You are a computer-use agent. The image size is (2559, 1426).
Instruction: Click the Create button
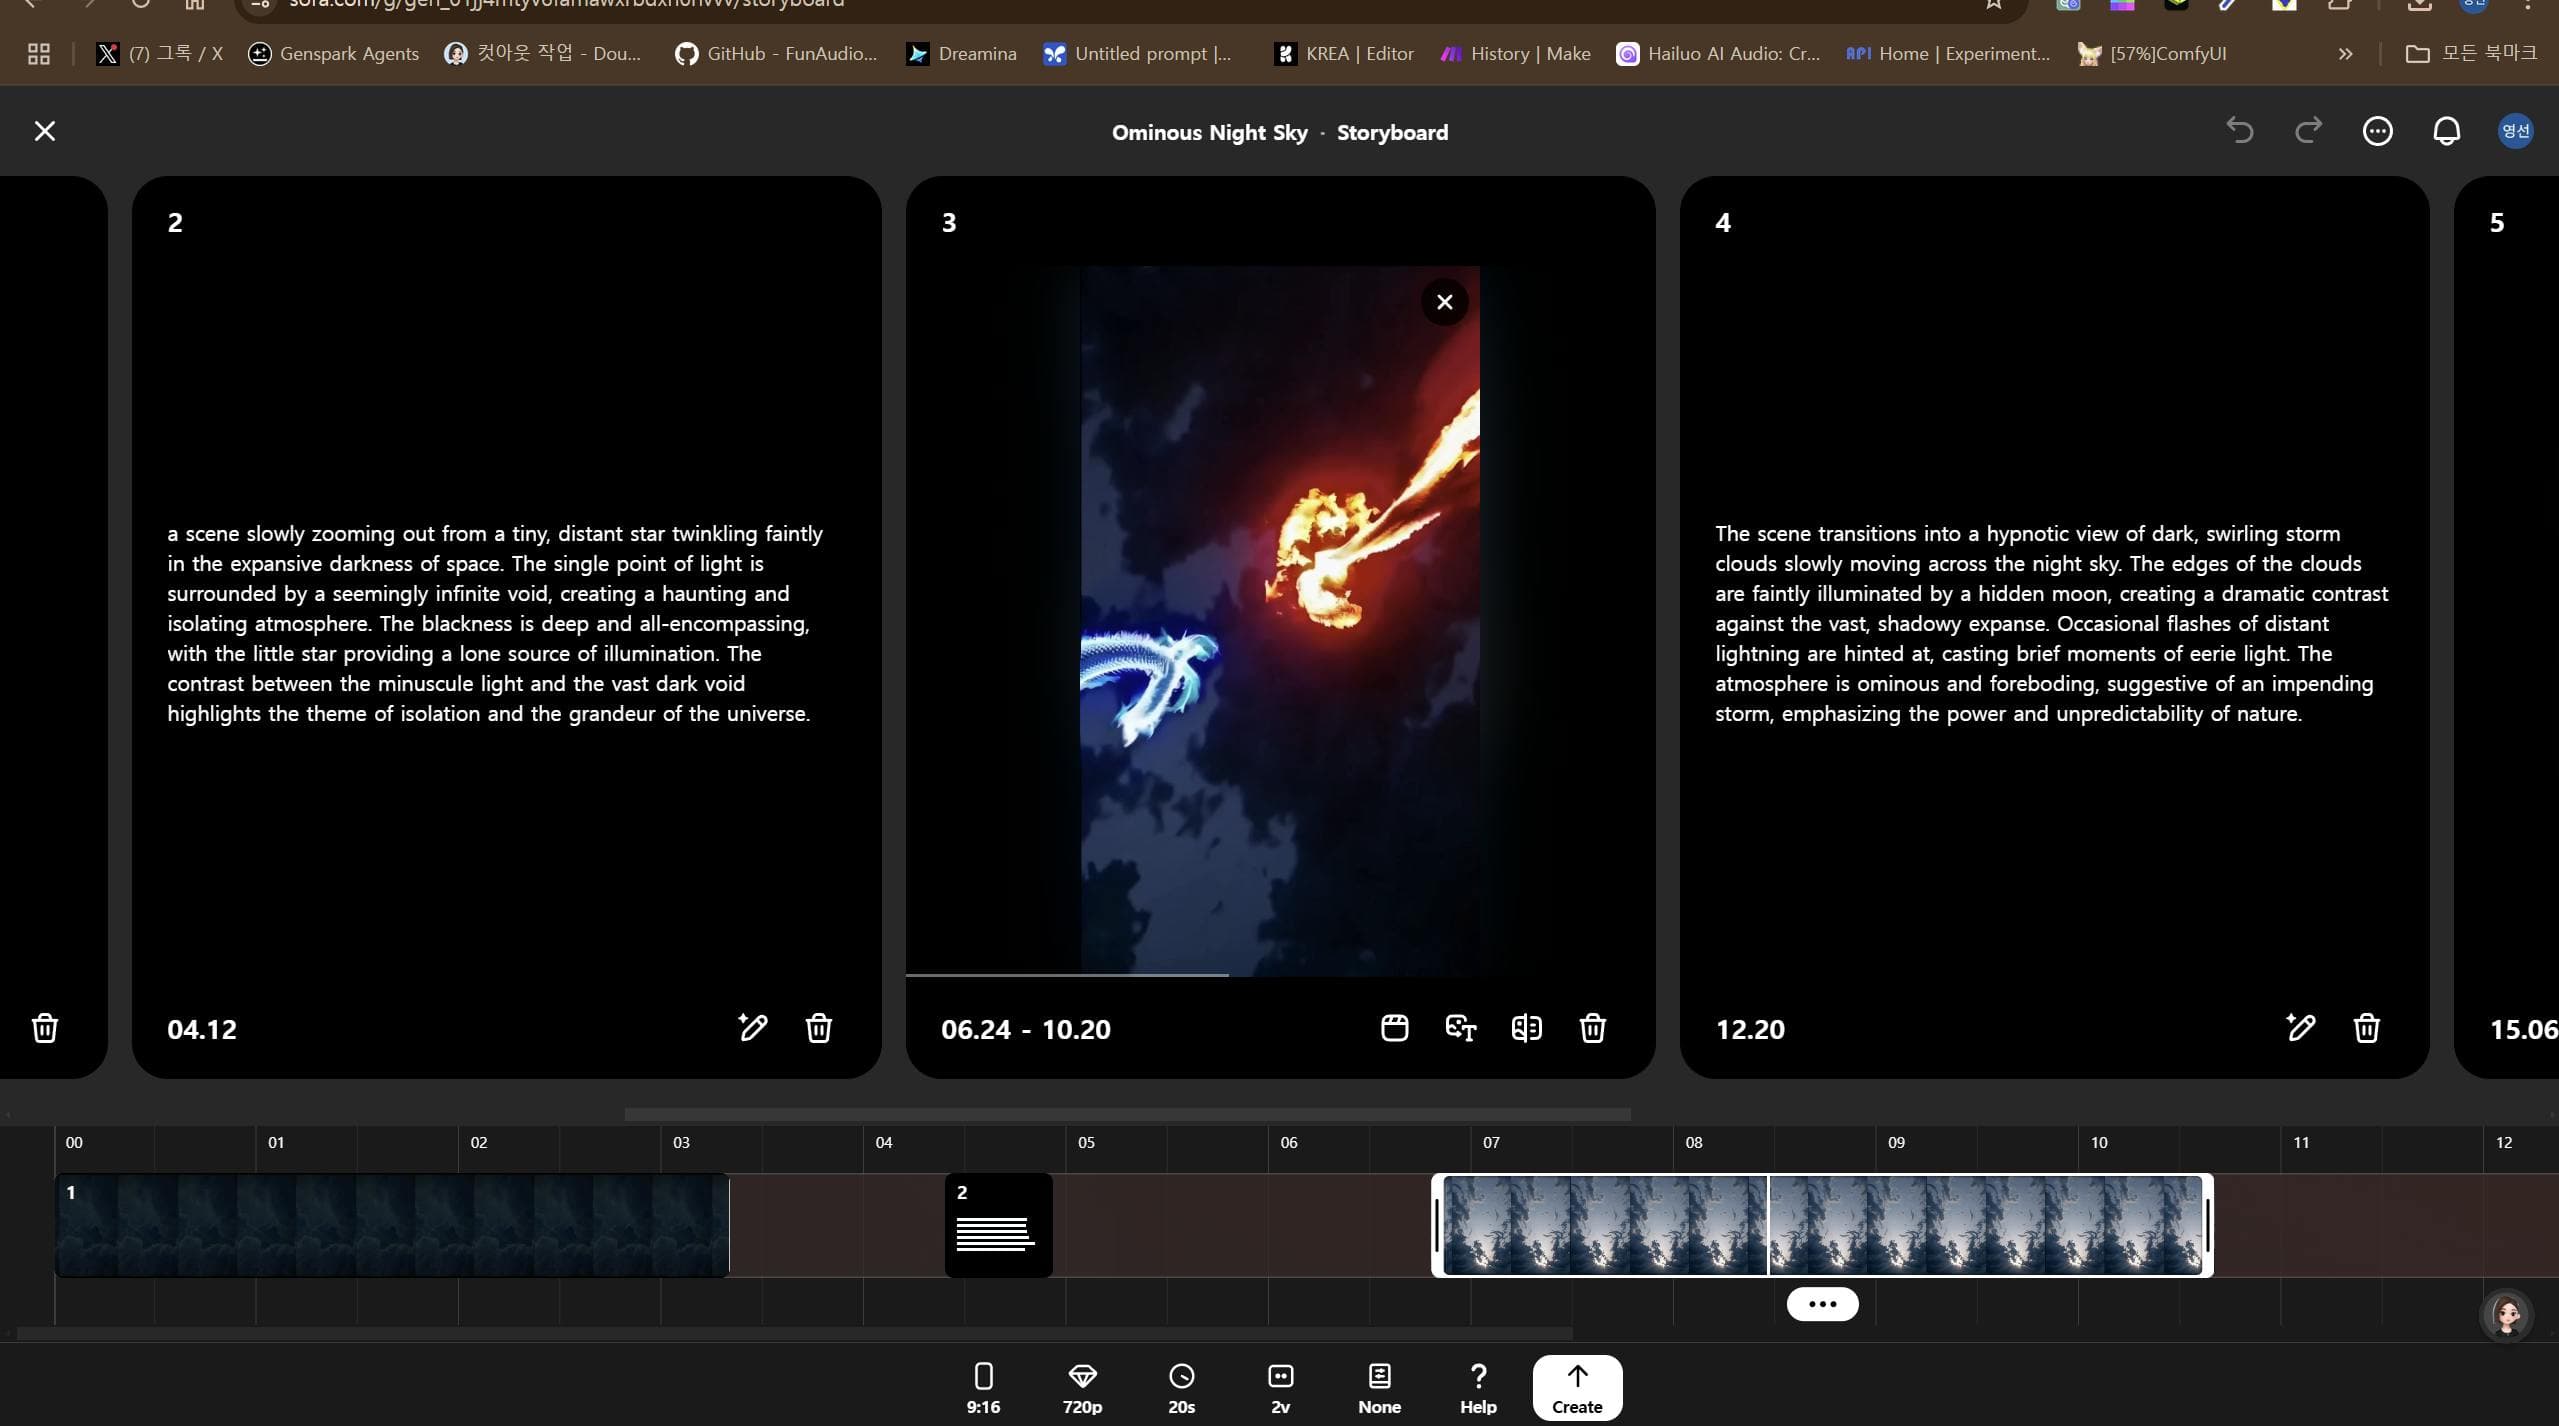click(x=1577, y=1388)
